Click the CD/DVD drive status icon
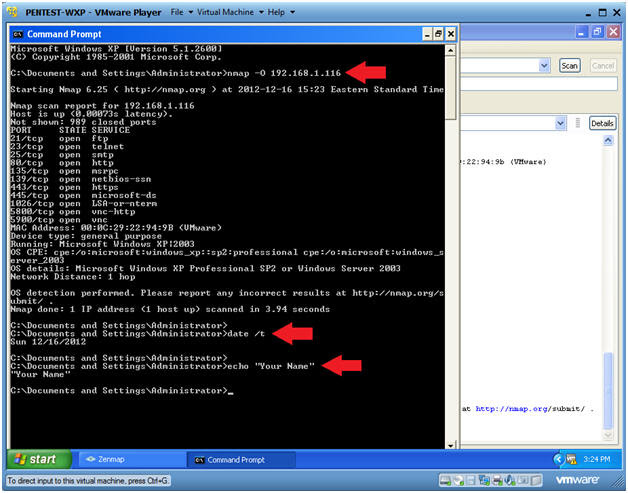Screen dimensions: 628x493 (x=458, y=479)
